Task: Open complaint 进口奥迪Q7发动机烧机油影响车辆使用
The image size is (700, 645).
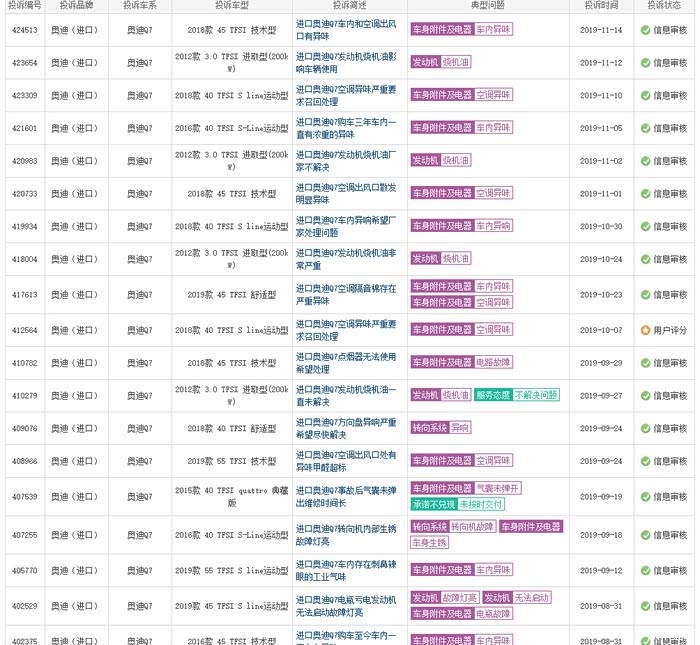Action: coord(346,63)
